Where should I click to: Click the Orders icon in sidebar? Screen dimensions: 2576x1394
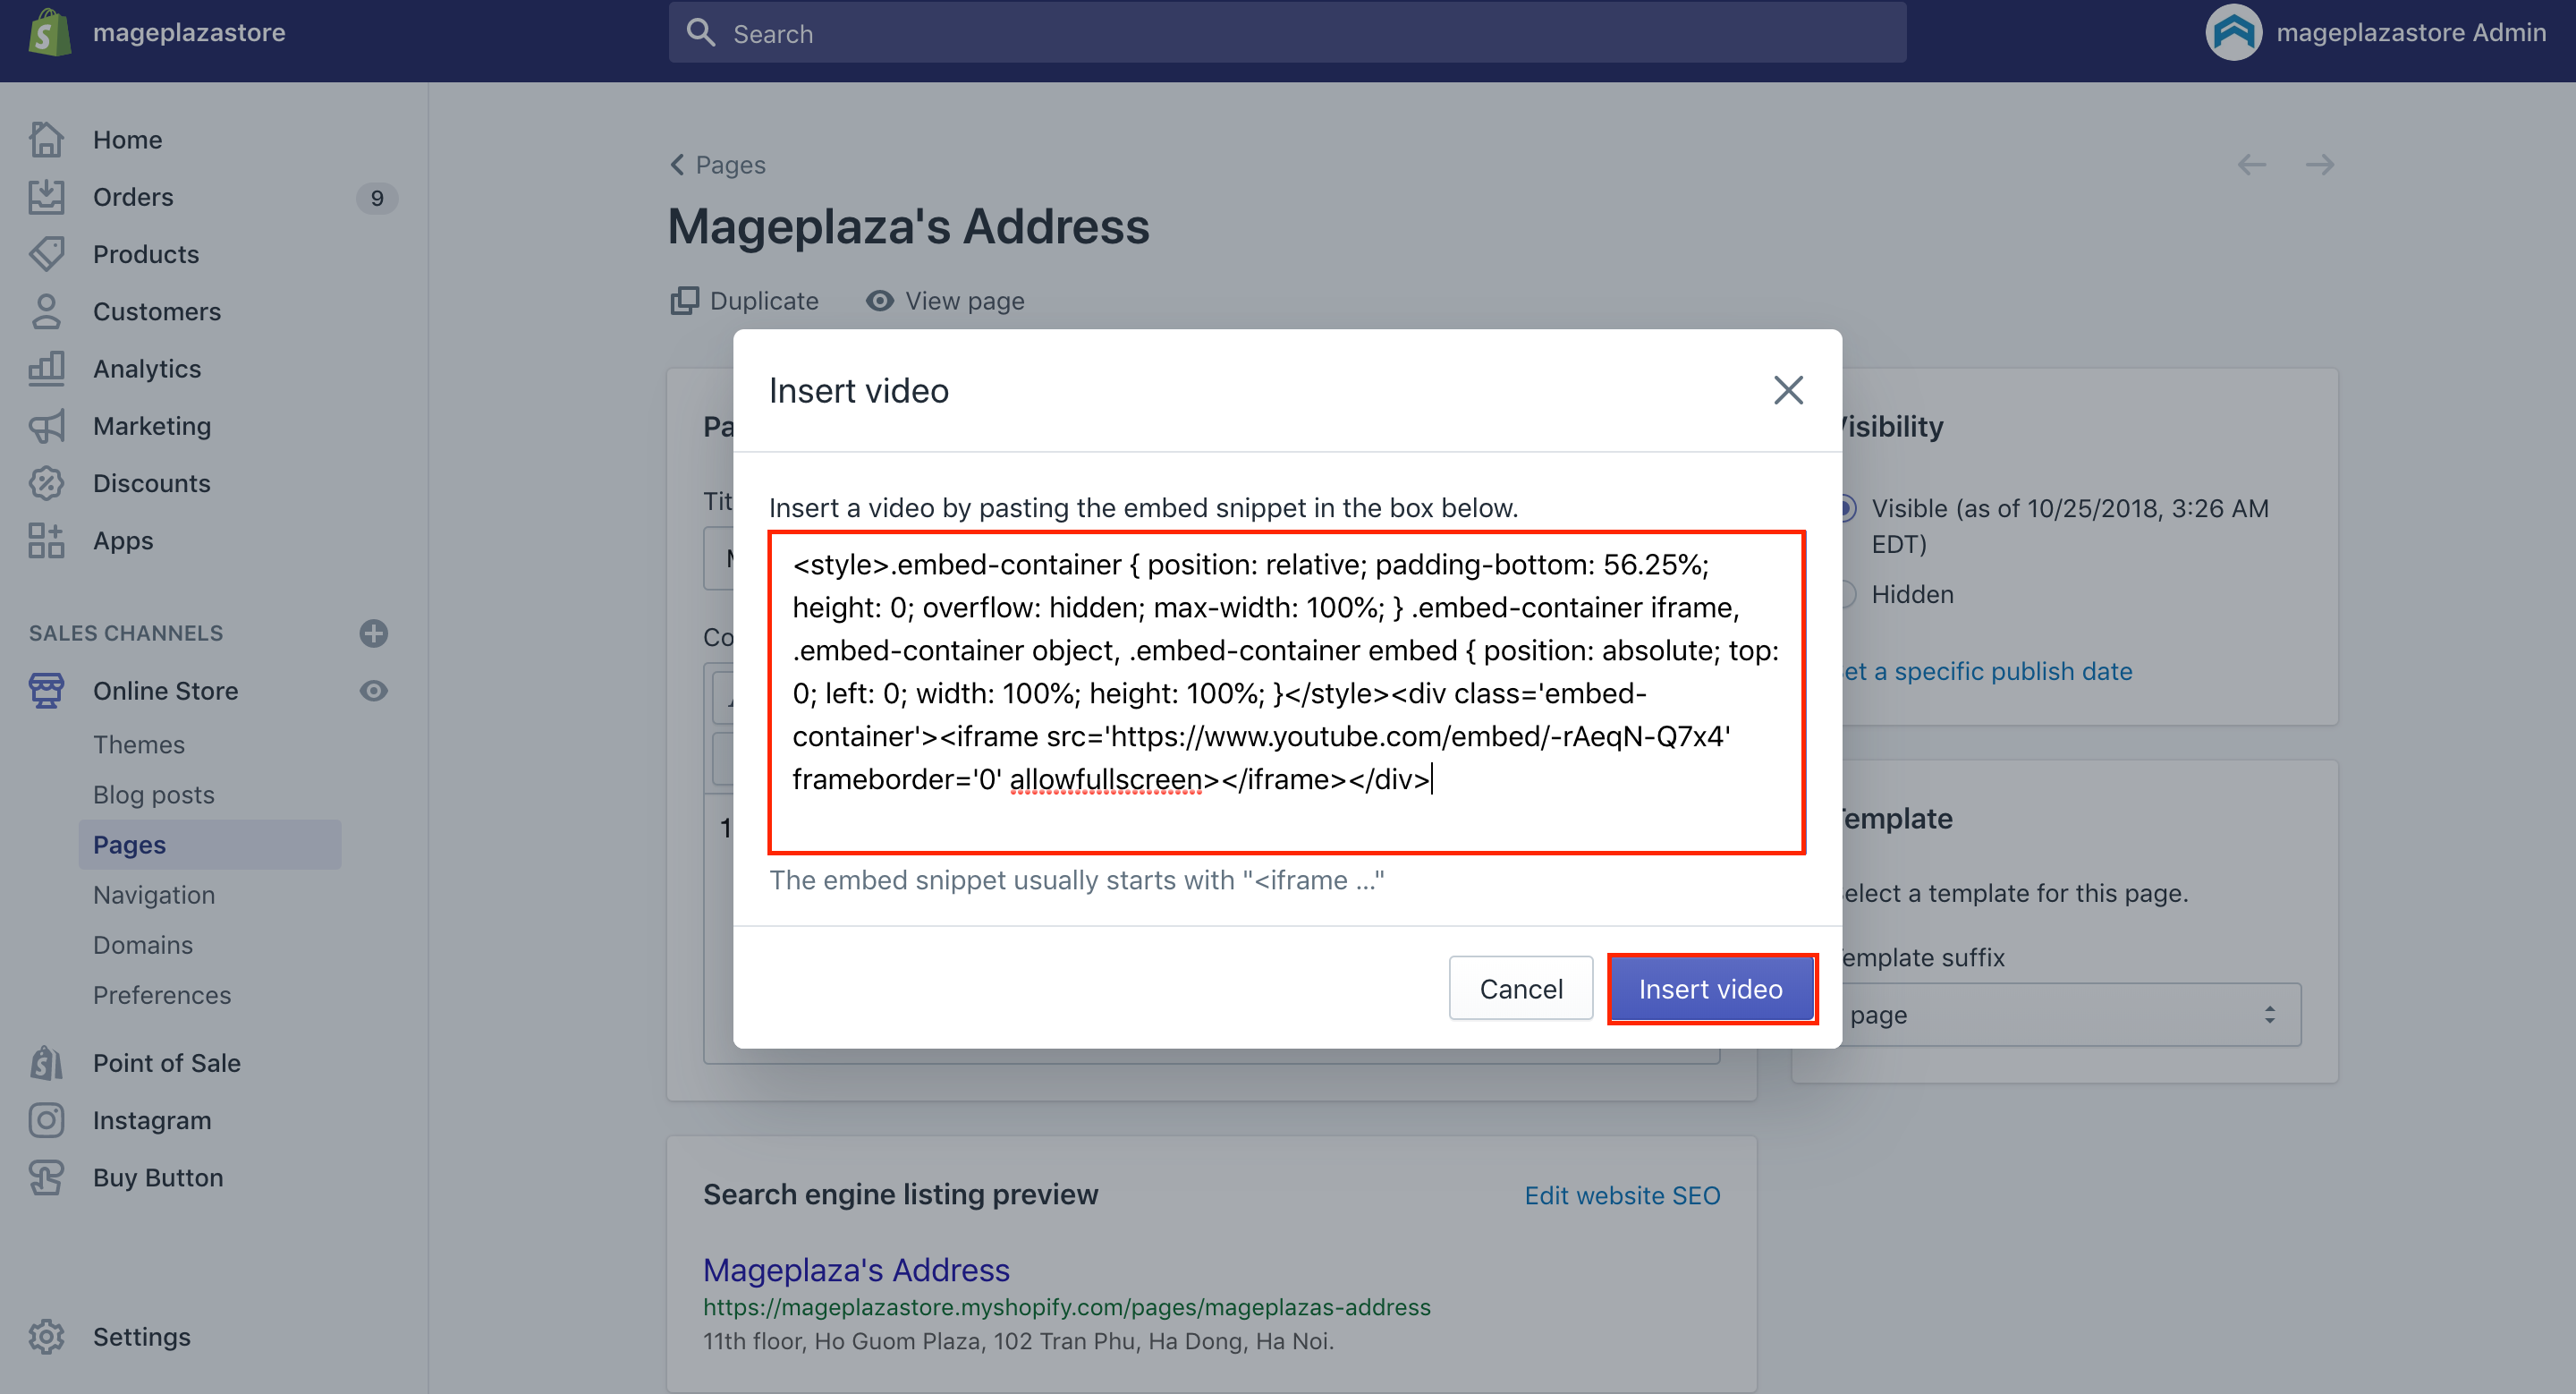pos(47,196)
